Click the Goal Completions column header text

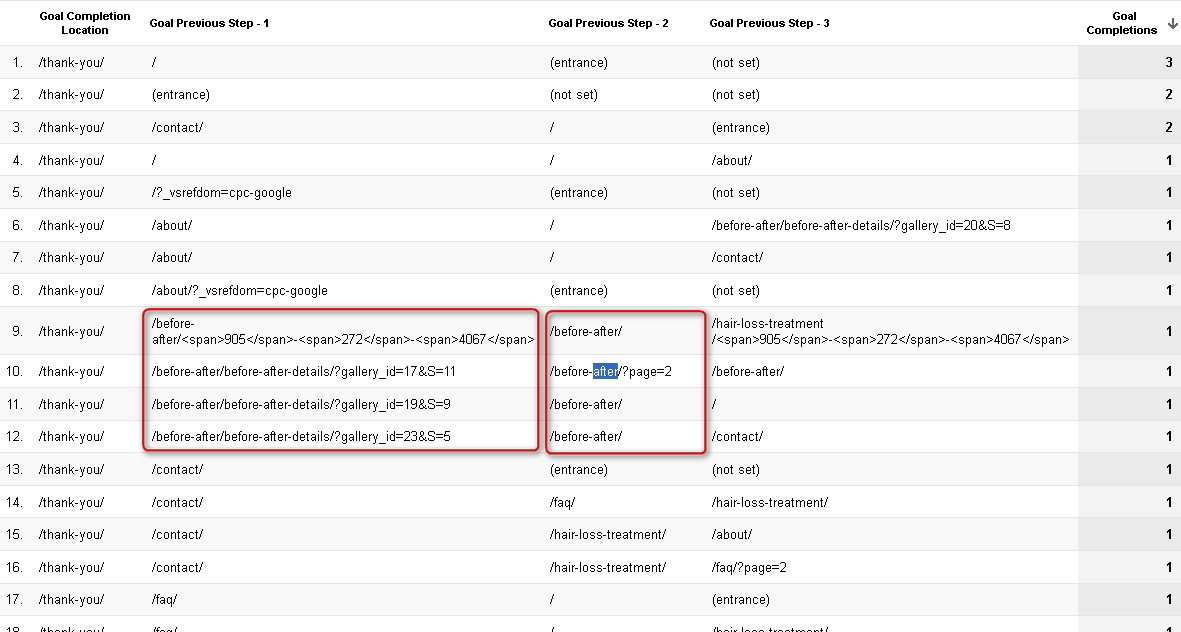pos(1122,23)
